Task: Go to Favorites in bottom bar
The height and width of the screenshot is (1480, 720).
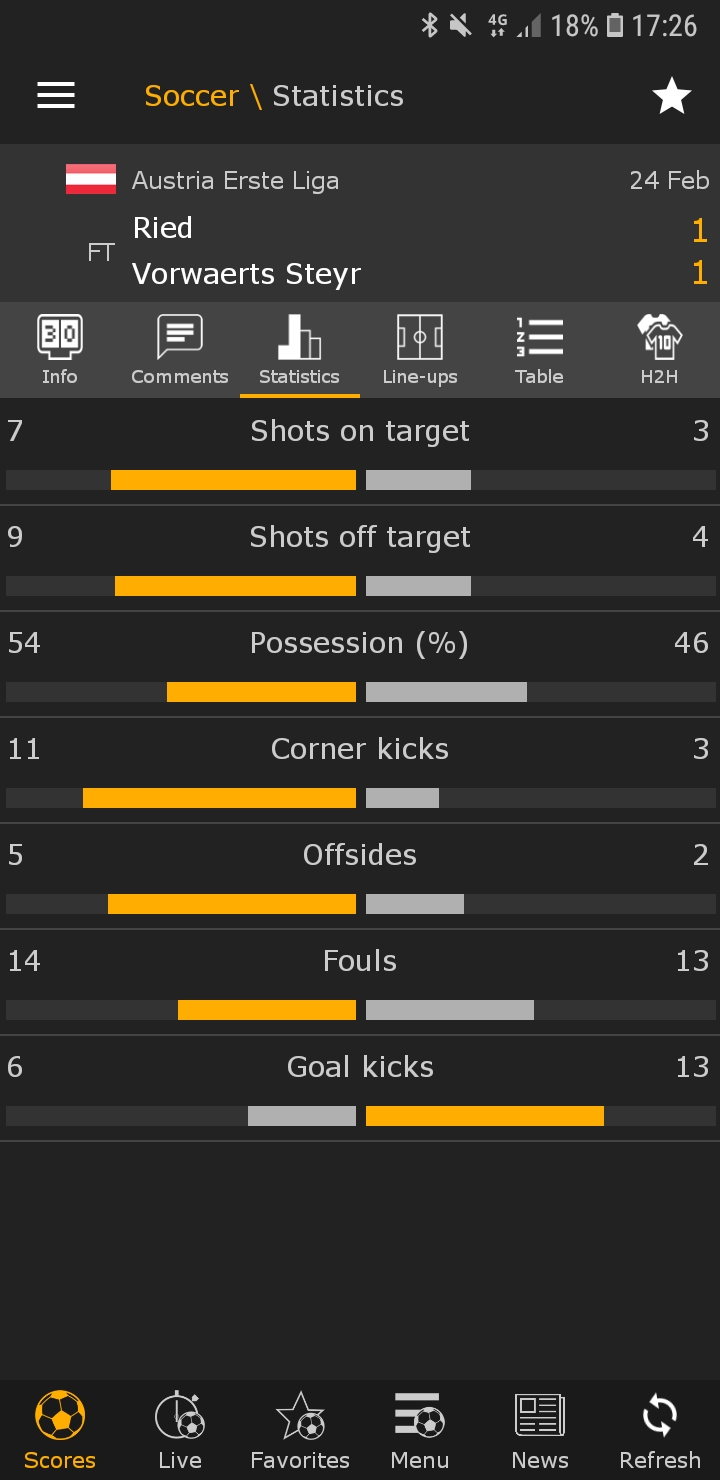Action: [x=300, y=1430]
